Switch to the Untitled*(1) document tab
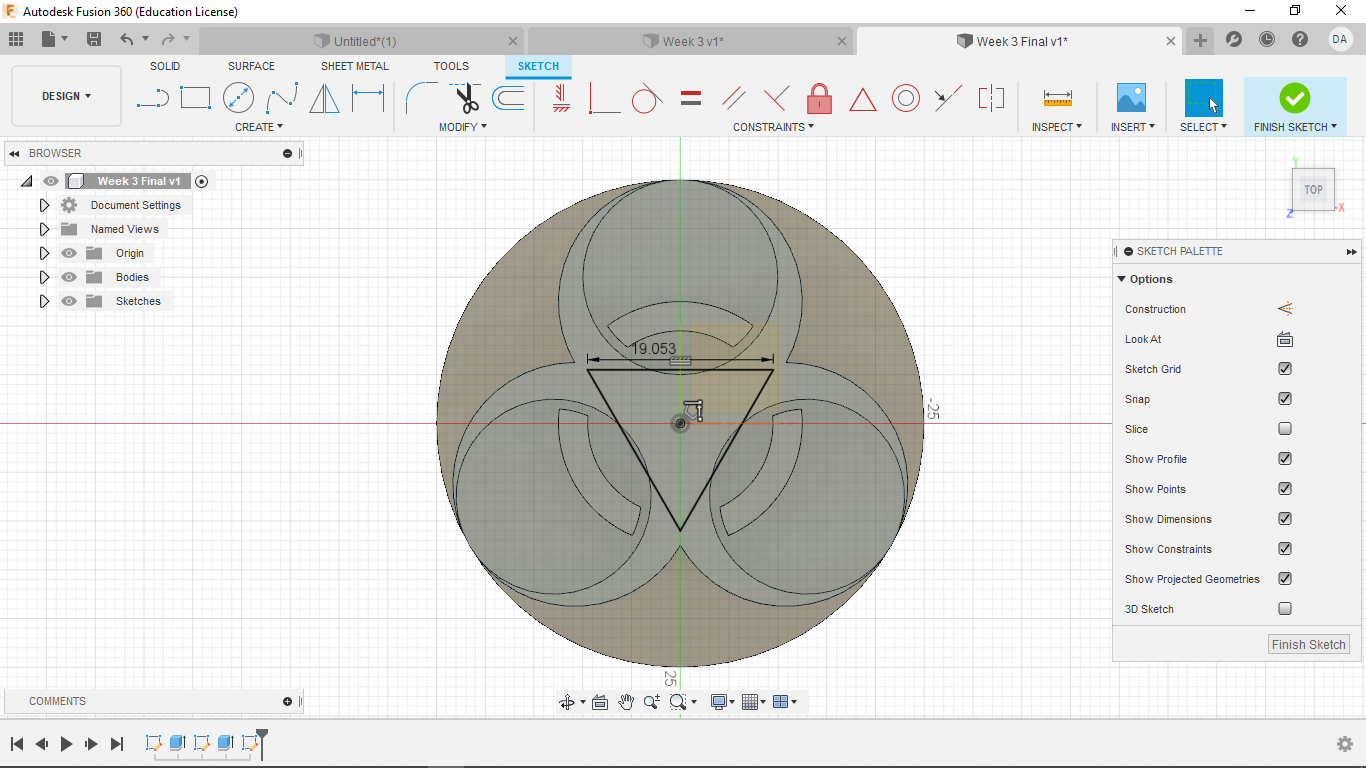Viewport: 1366px width, 768px height. point(362,41)
